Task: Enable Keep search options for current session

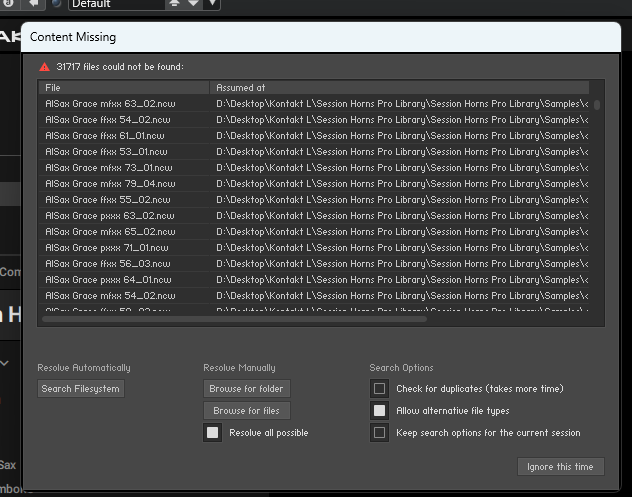Action: click(x=379, y=433)
